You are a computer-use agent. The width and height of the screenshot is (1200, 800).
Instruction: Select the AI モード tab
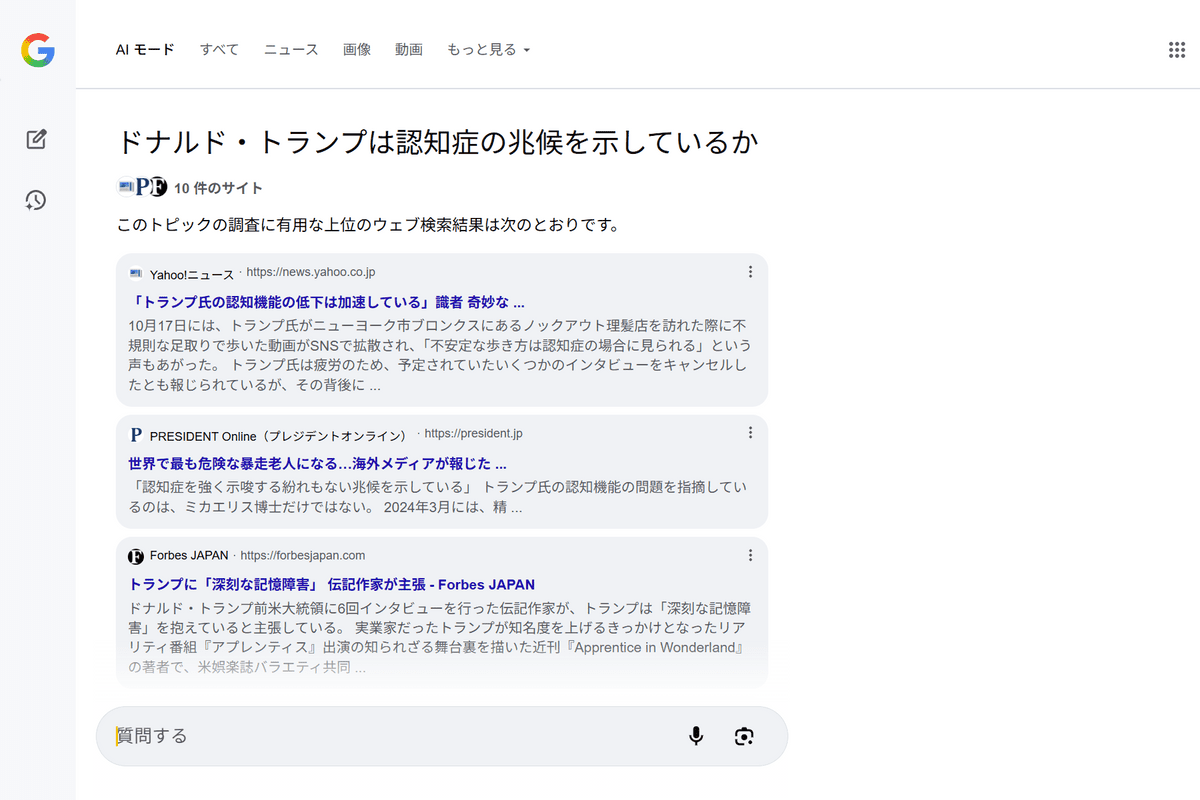point(145,50)
